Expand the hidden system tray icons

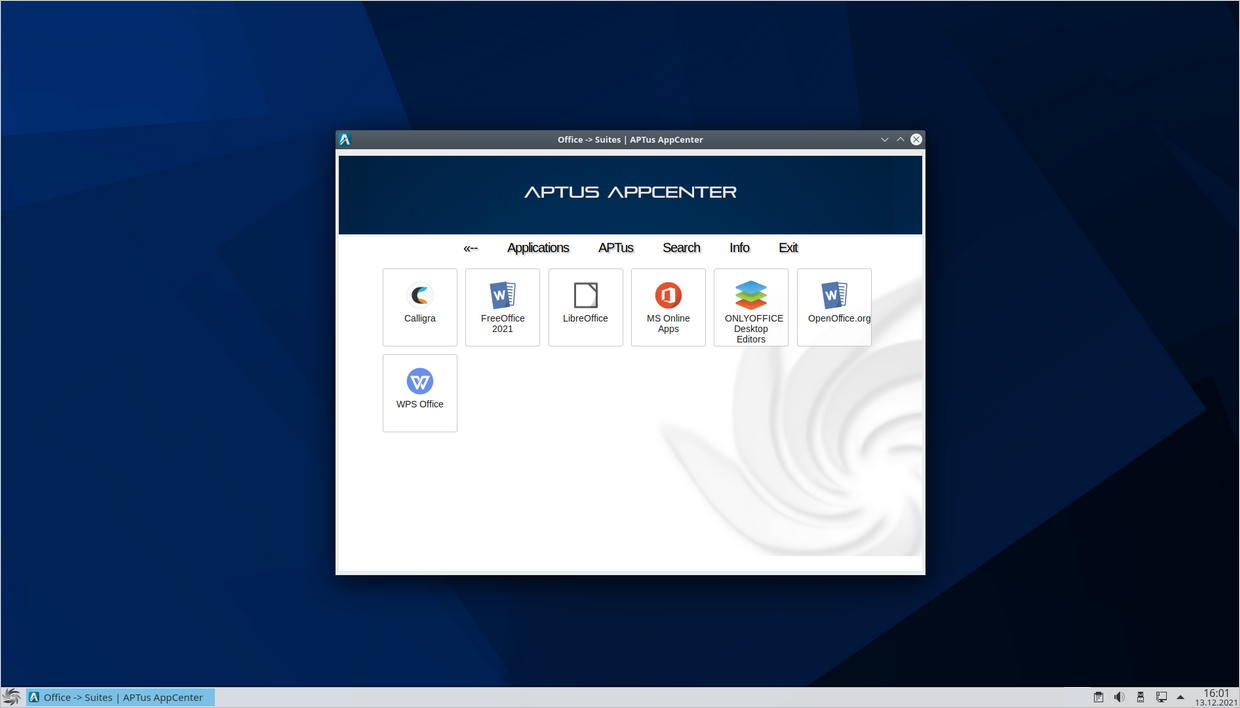point(1180,696)
